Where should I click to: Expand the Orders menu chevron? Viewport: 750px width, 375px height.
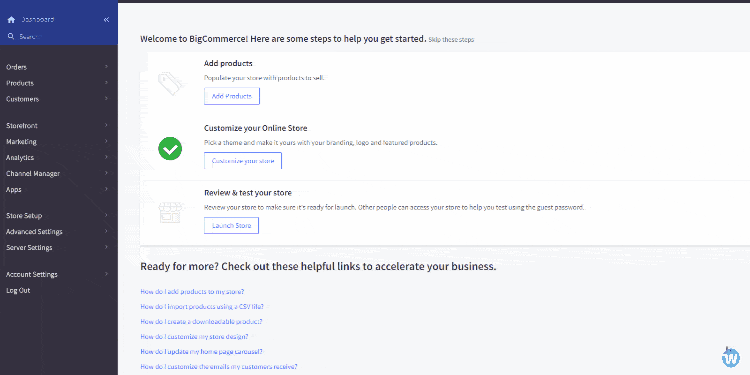106,67
